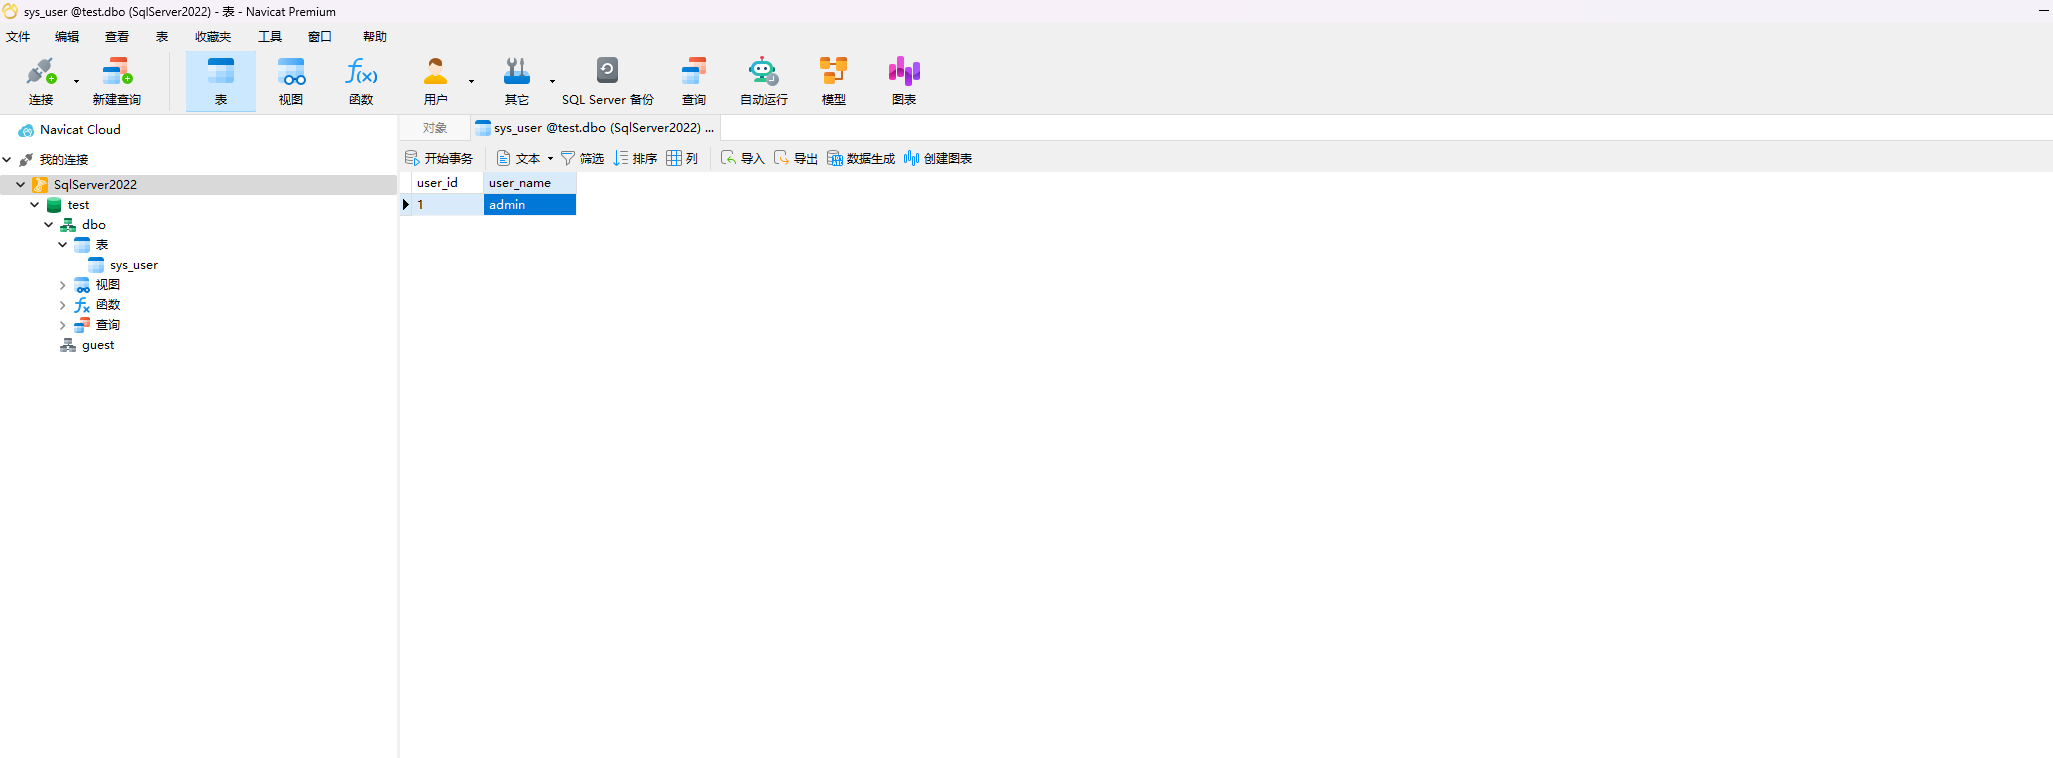Click the Sort (排序) button
Image resolution: width=2053 pixels, height=758 pixels.
(635, 158)
